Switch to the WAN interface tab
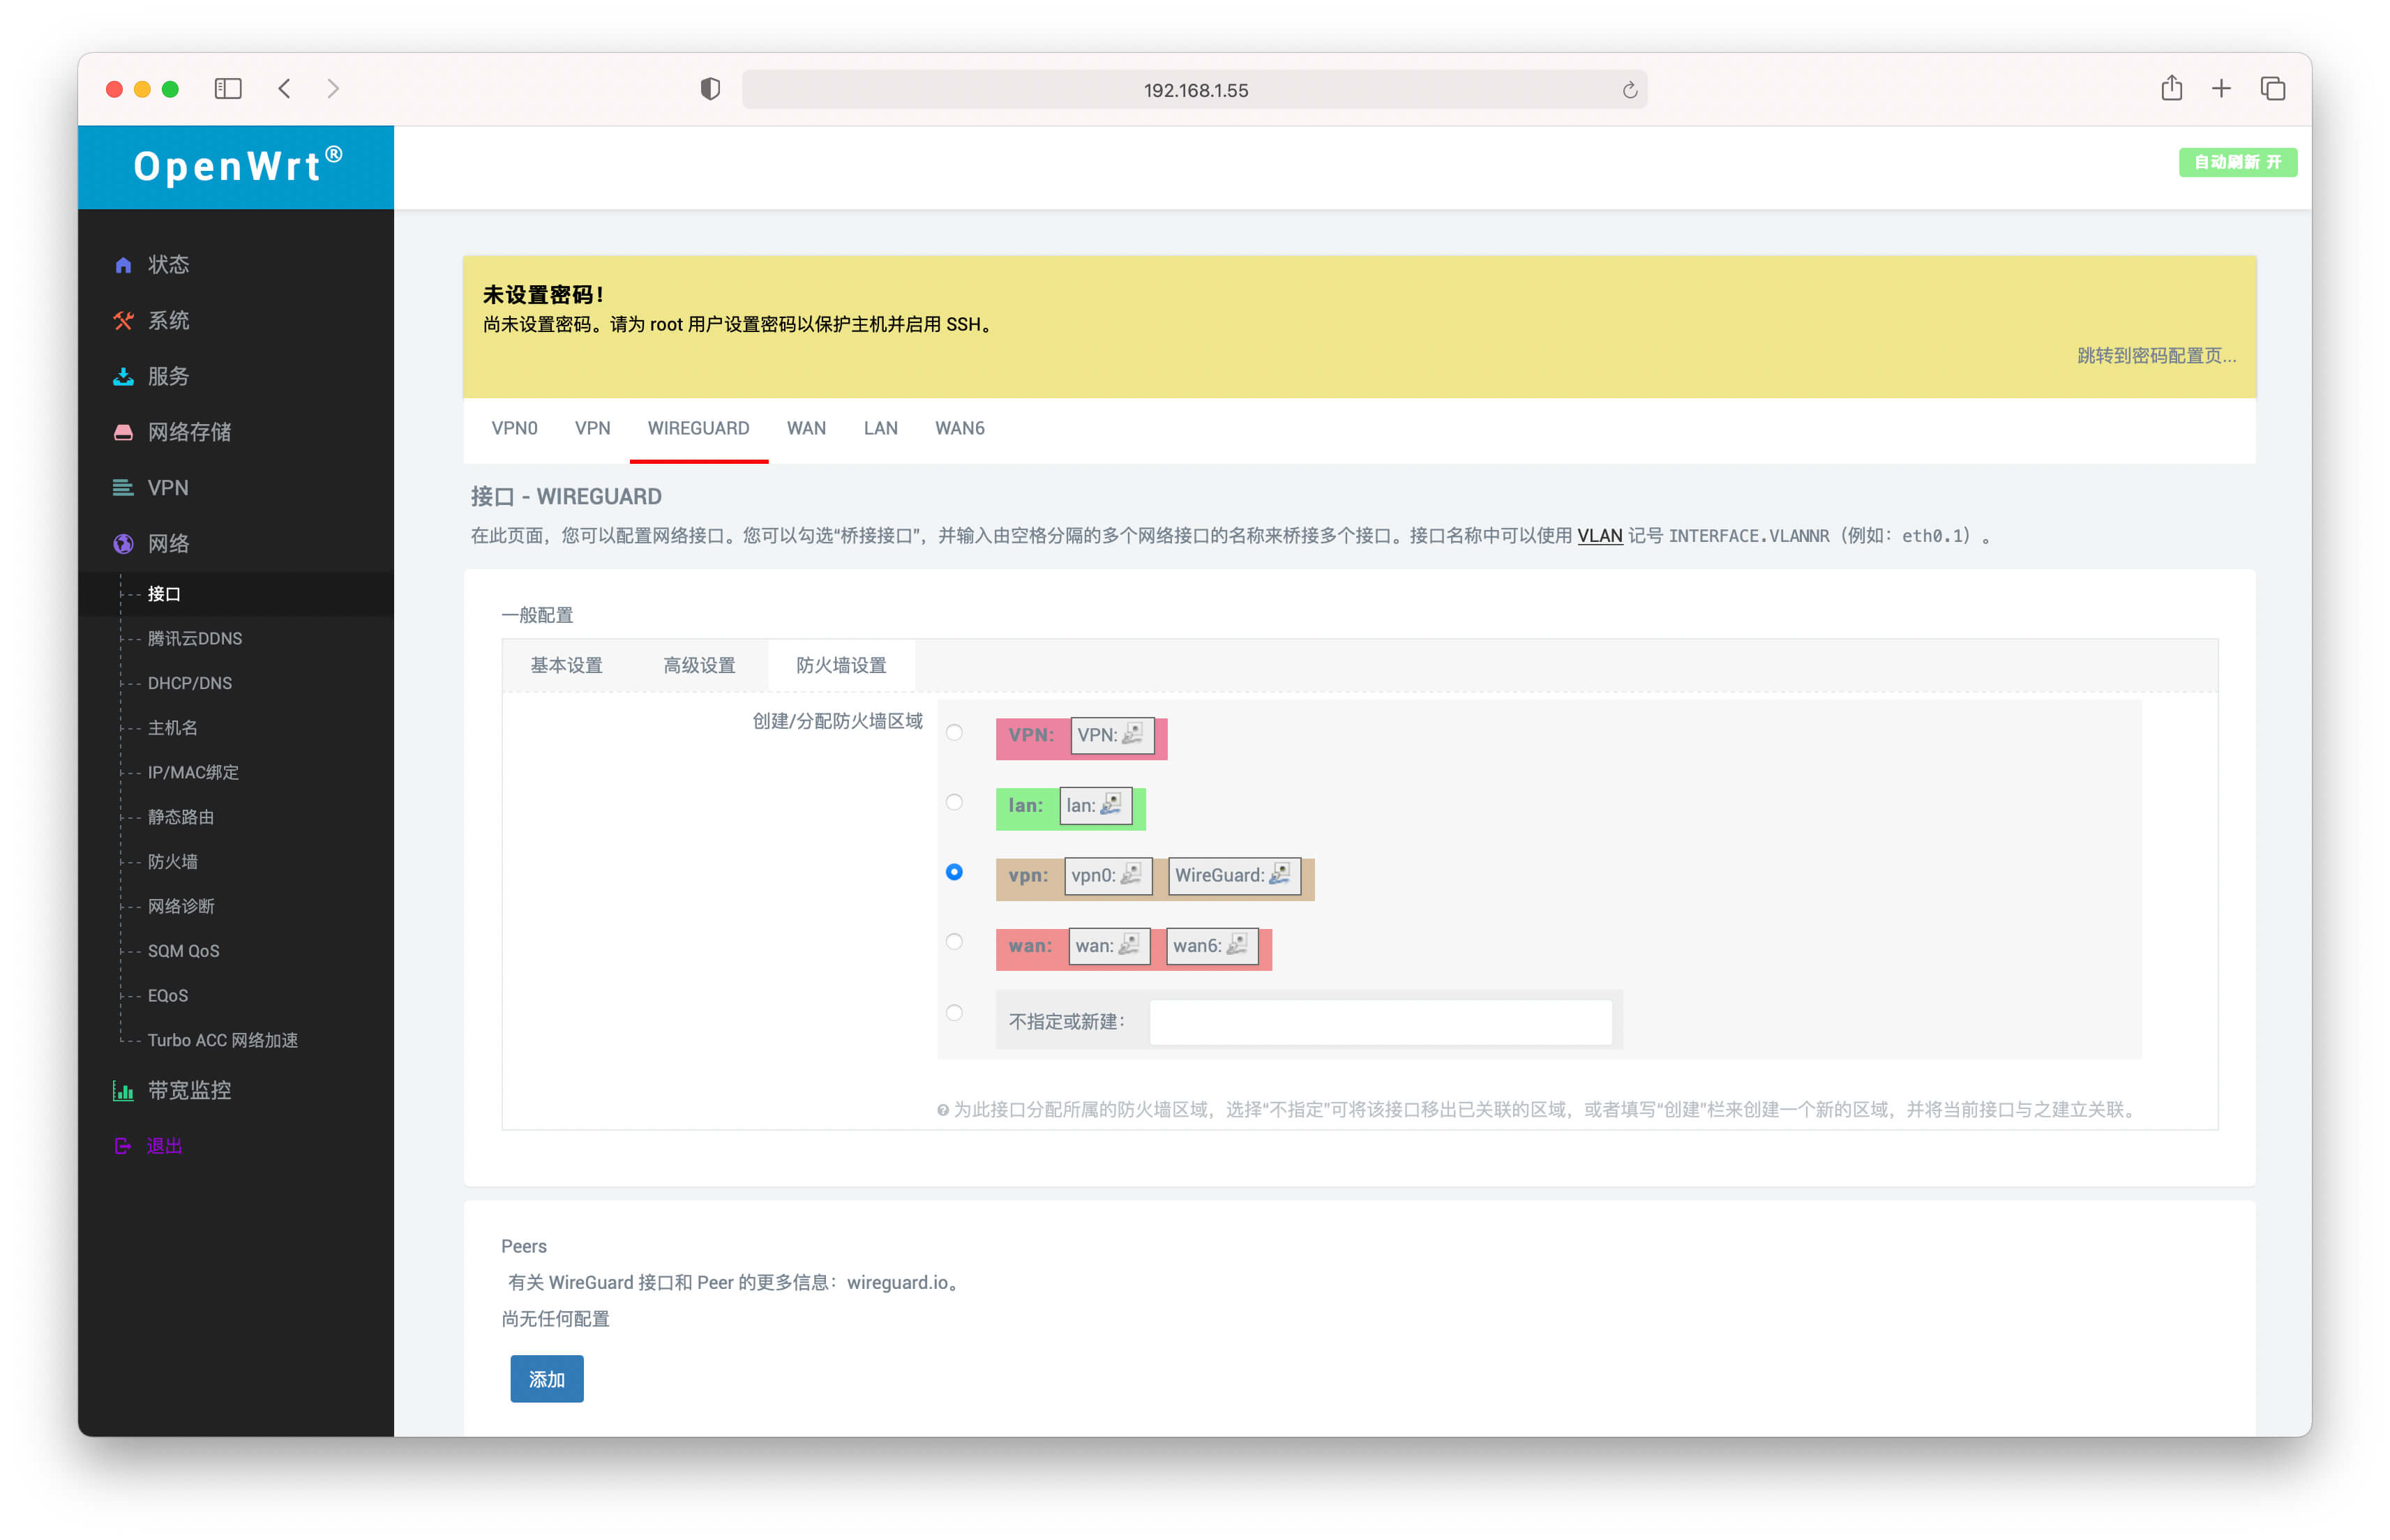Image resolution: width=2390 pixels, height=1540 pixels. [806, 429]
